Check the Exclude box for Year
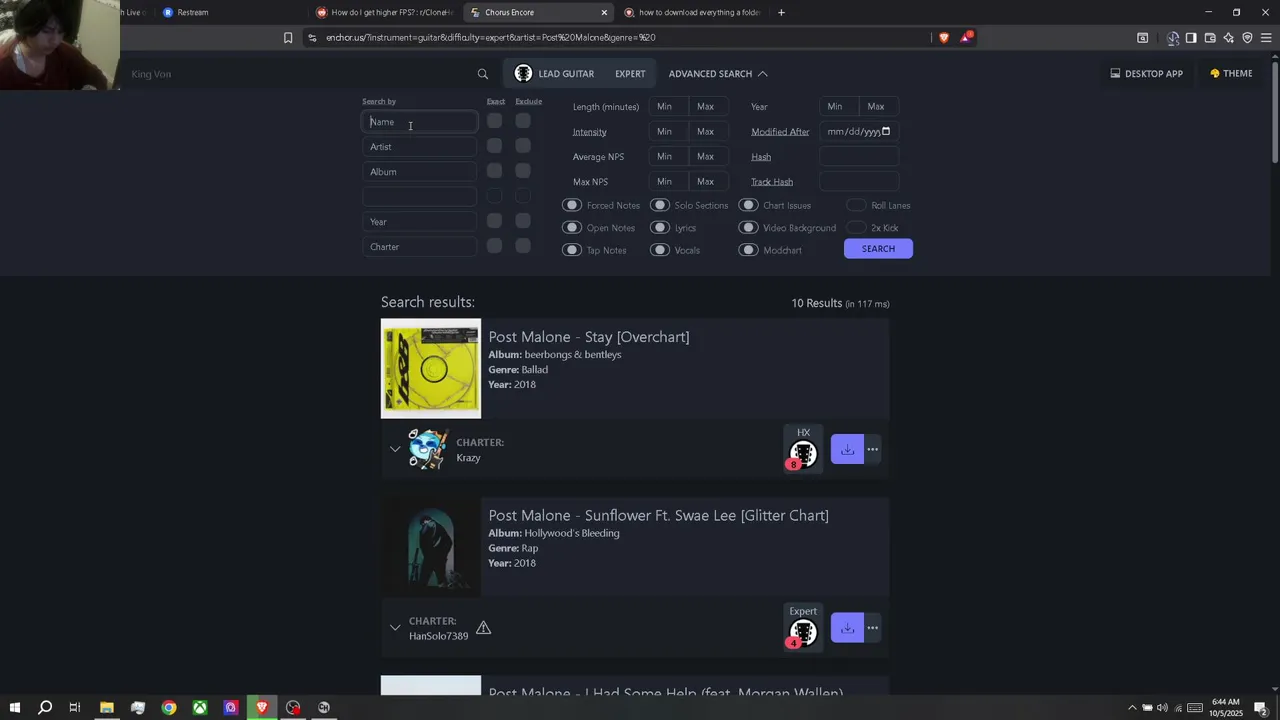Screen dimensions: 1280x720 click(523, 221)
